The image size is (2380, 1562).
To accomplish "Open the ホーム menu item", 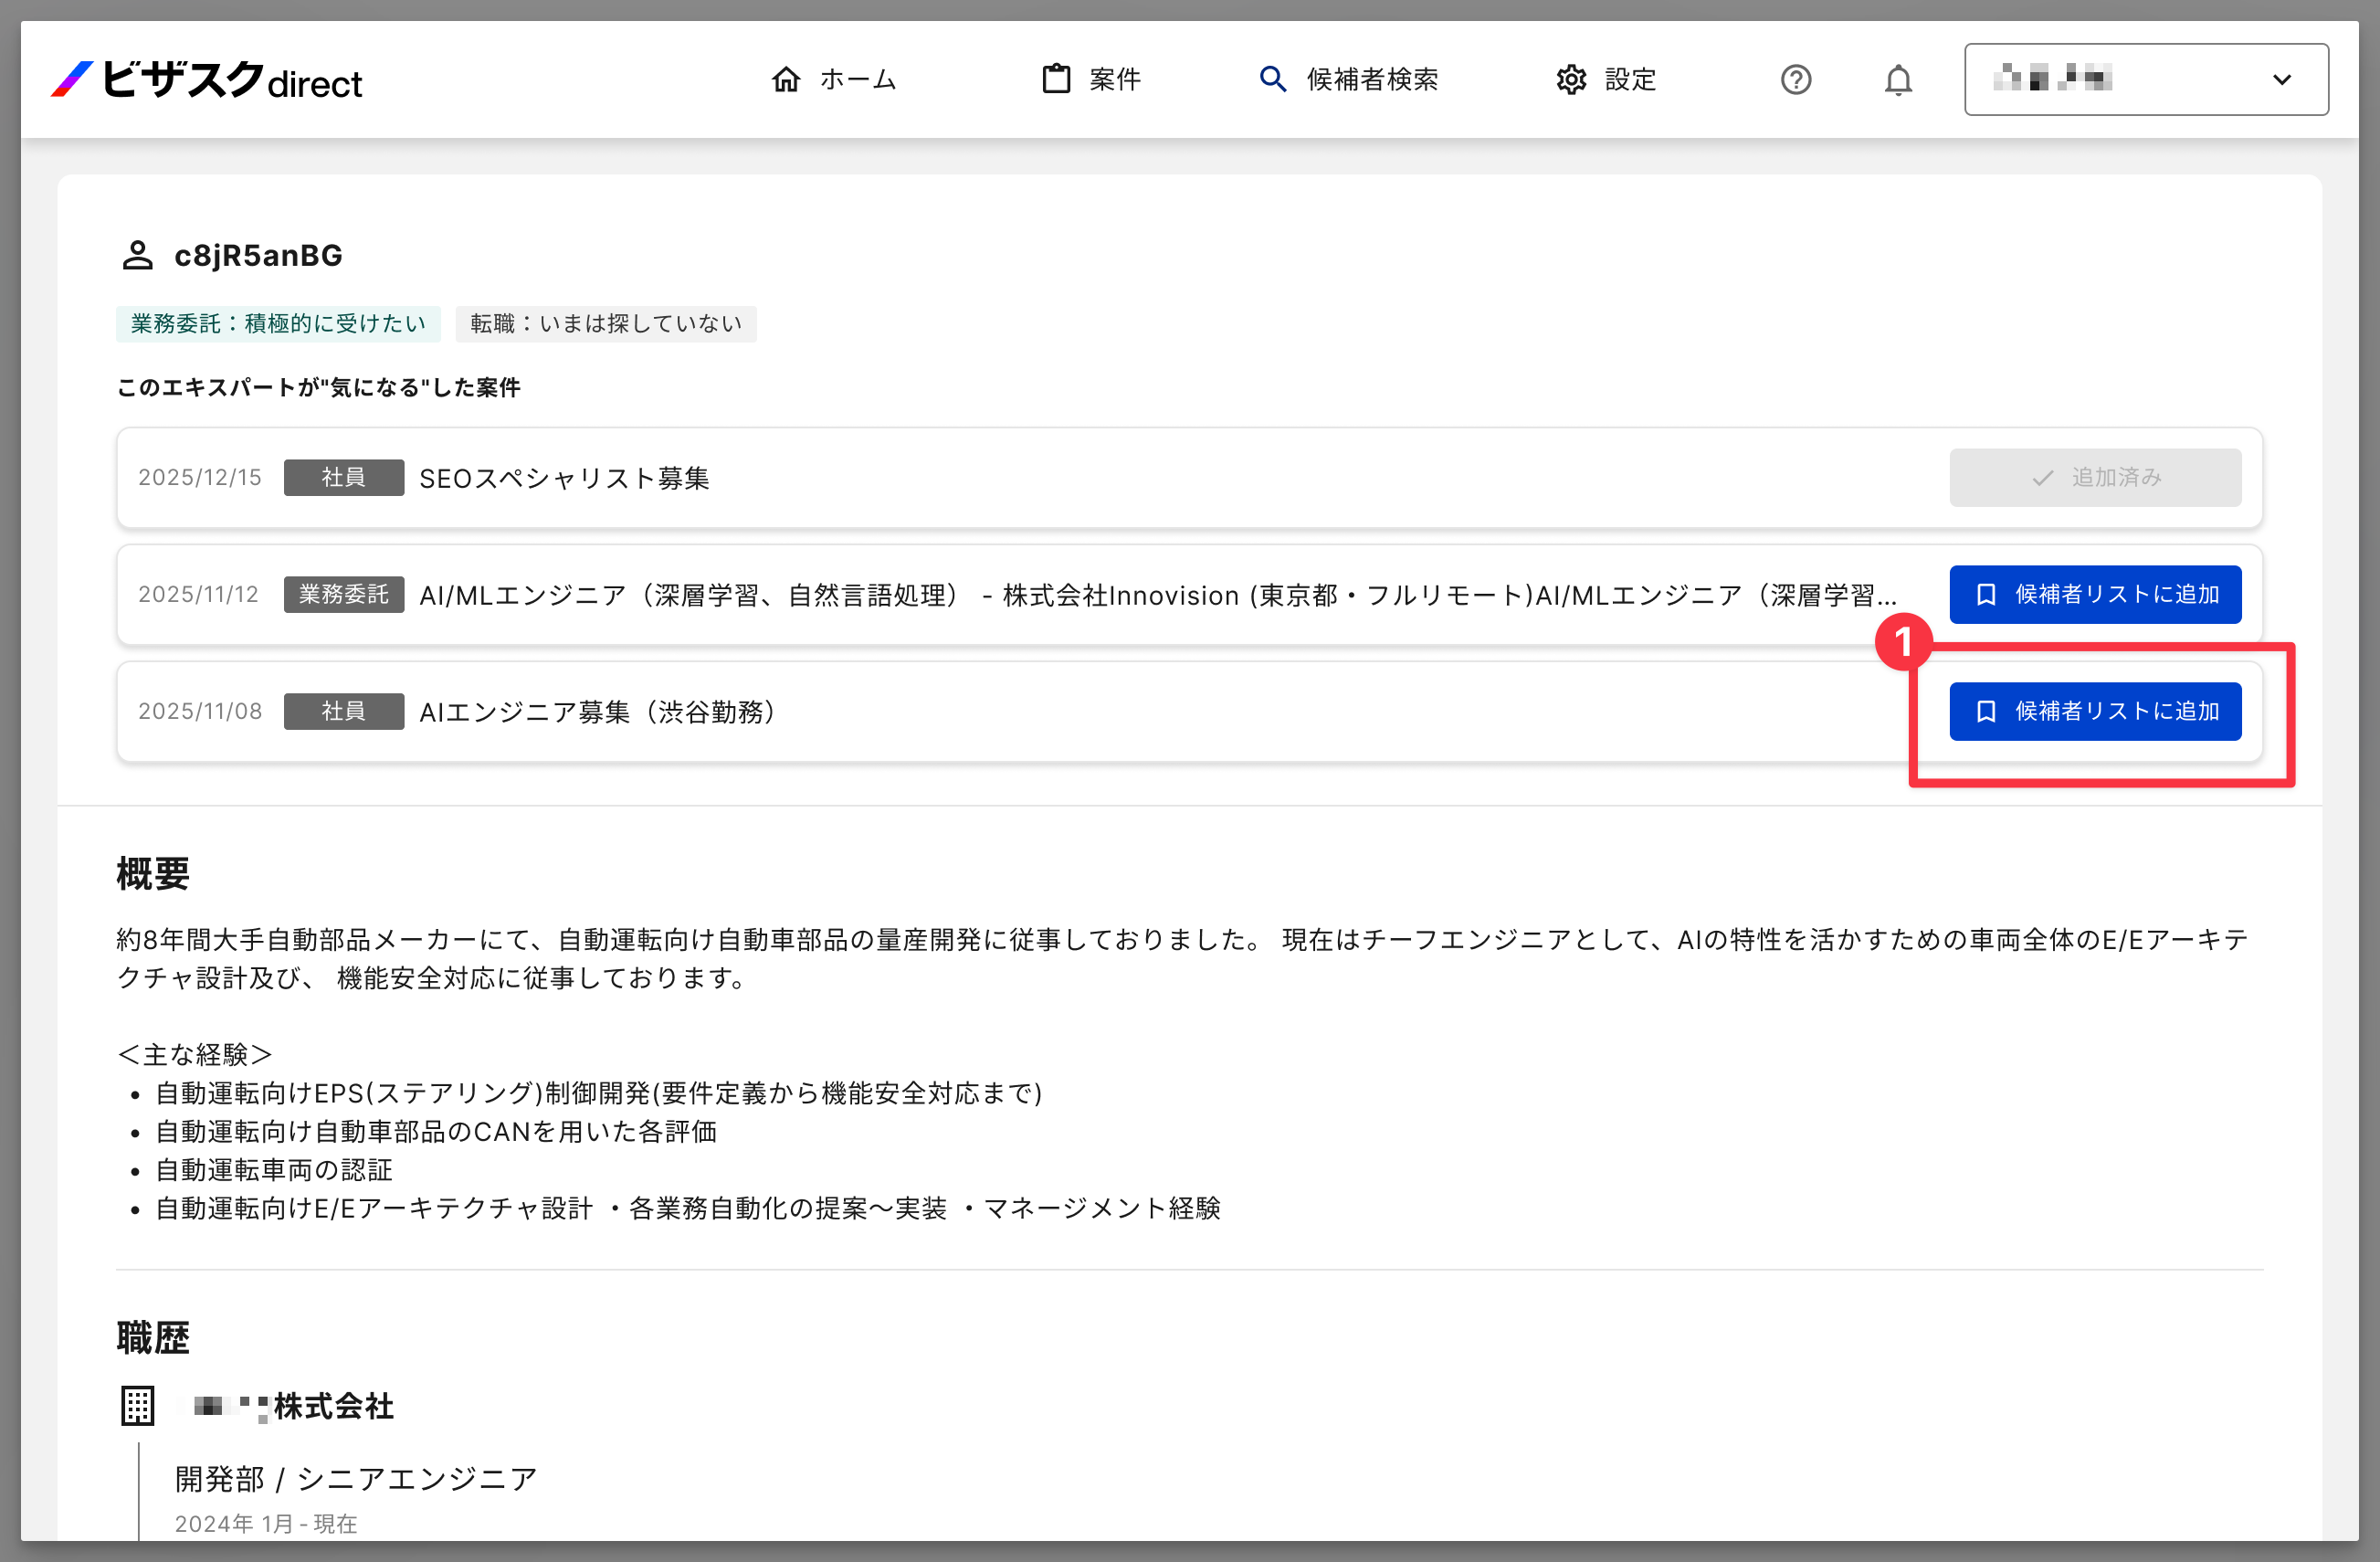I will pyautogui.click(x=834, y=79).
